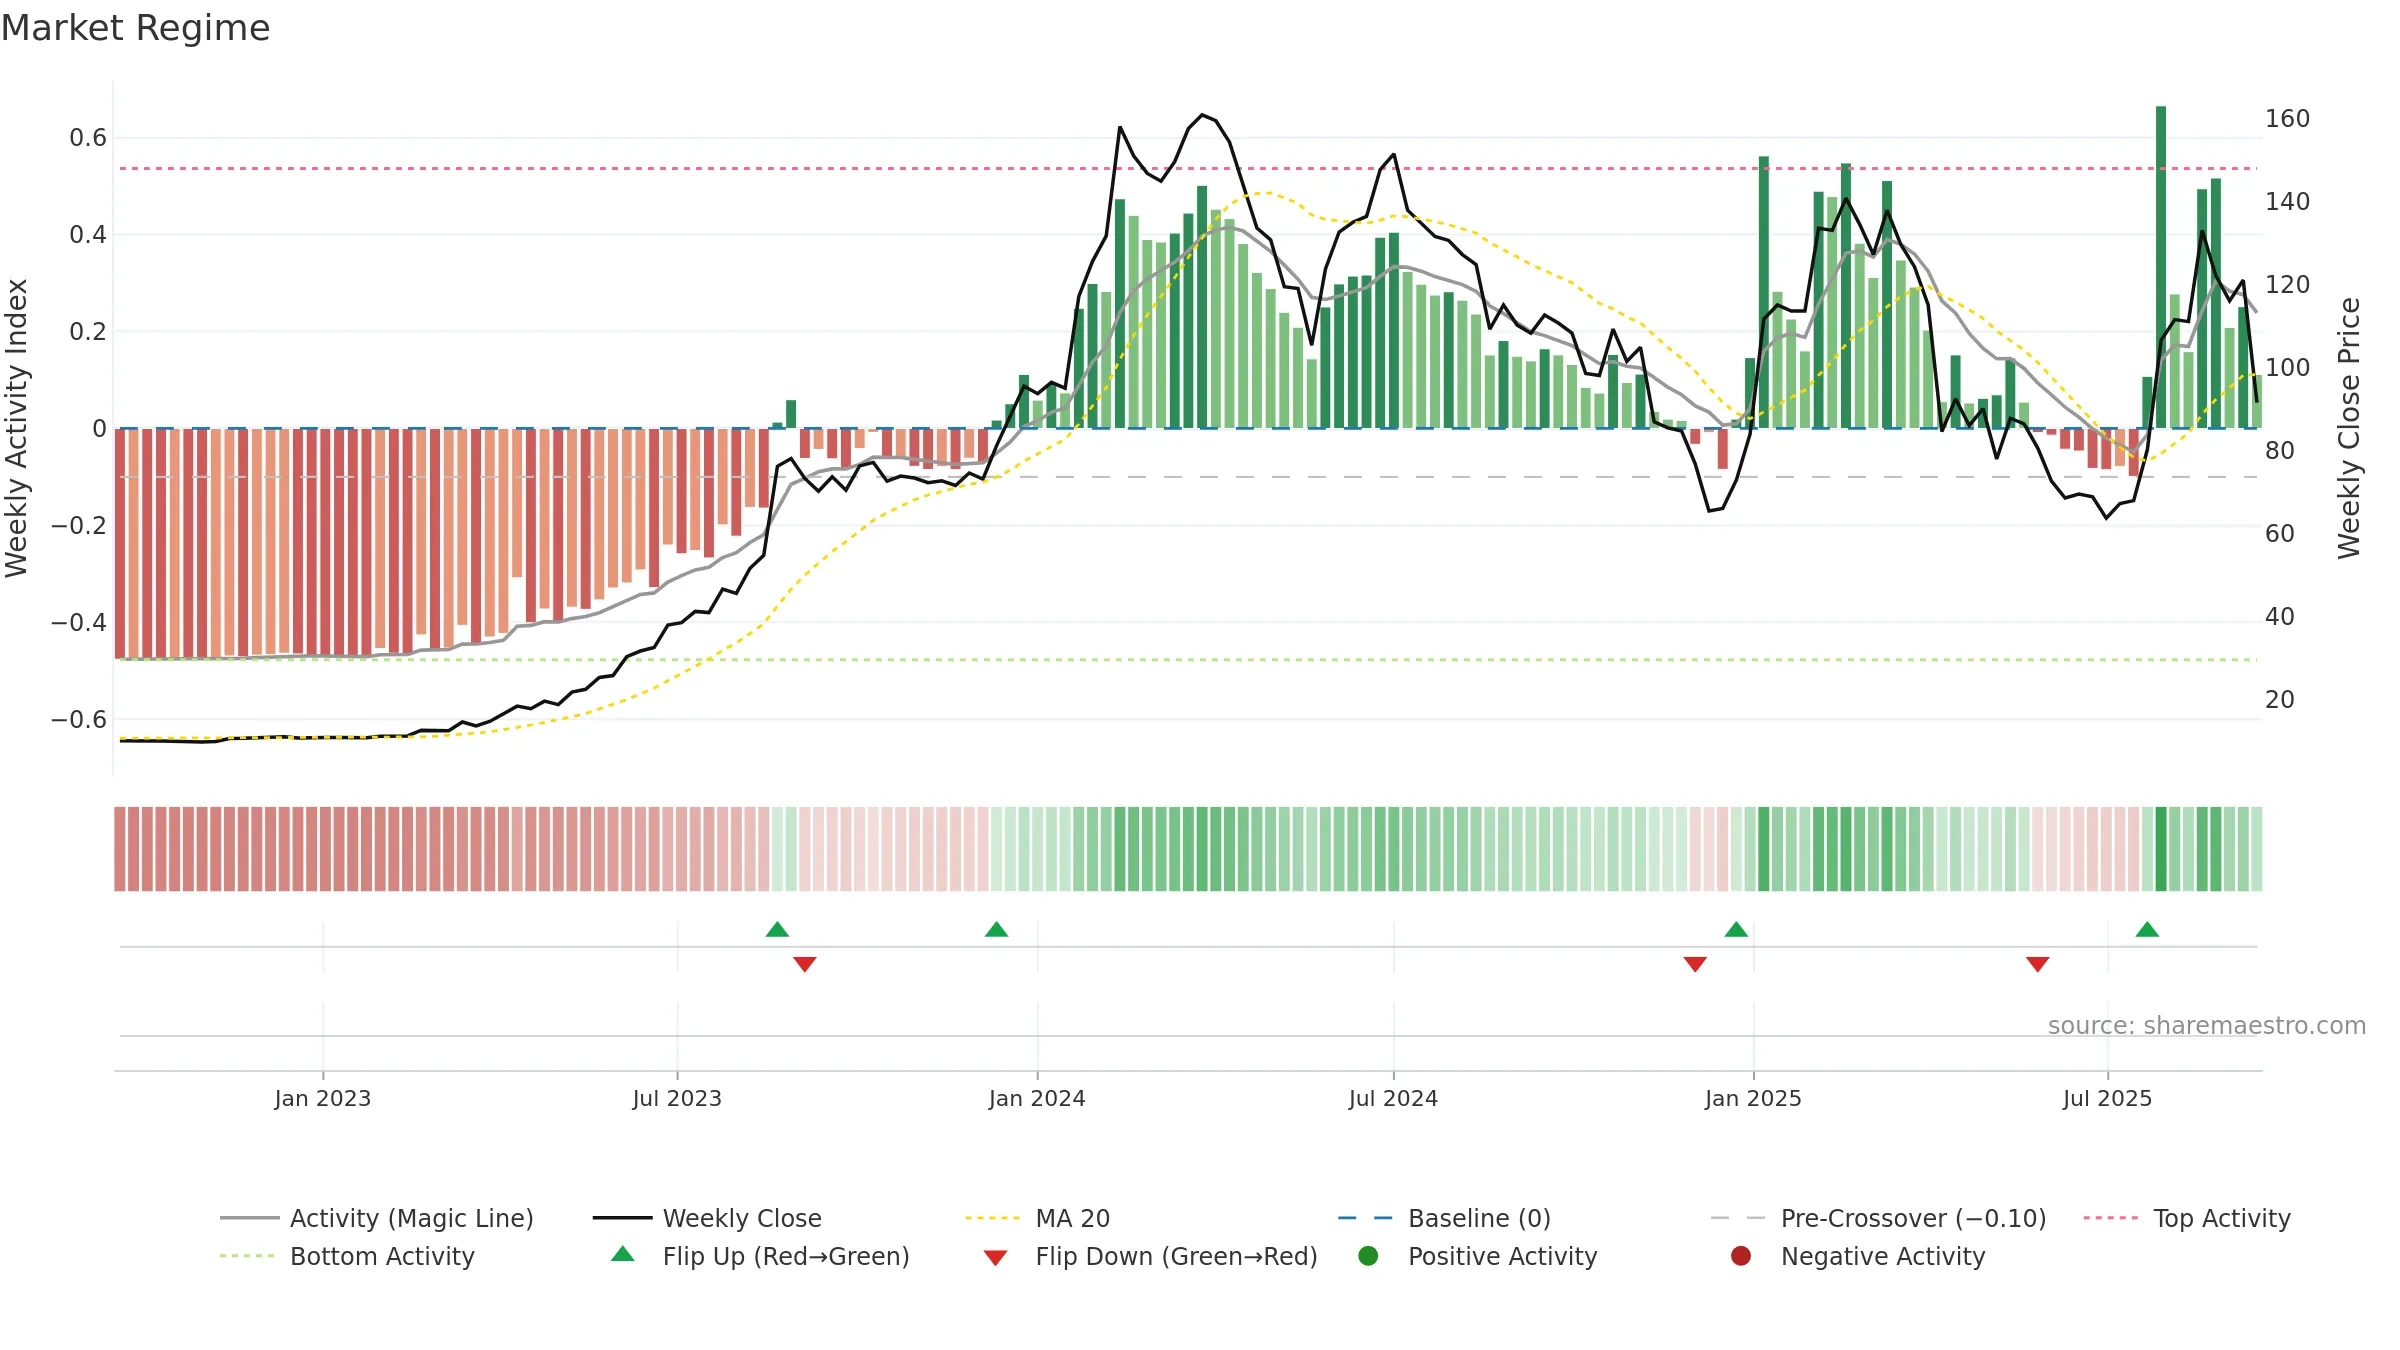Click the Positive Activity green circle icon
The image size is (2400, 1350).
coord(1368,1256)
